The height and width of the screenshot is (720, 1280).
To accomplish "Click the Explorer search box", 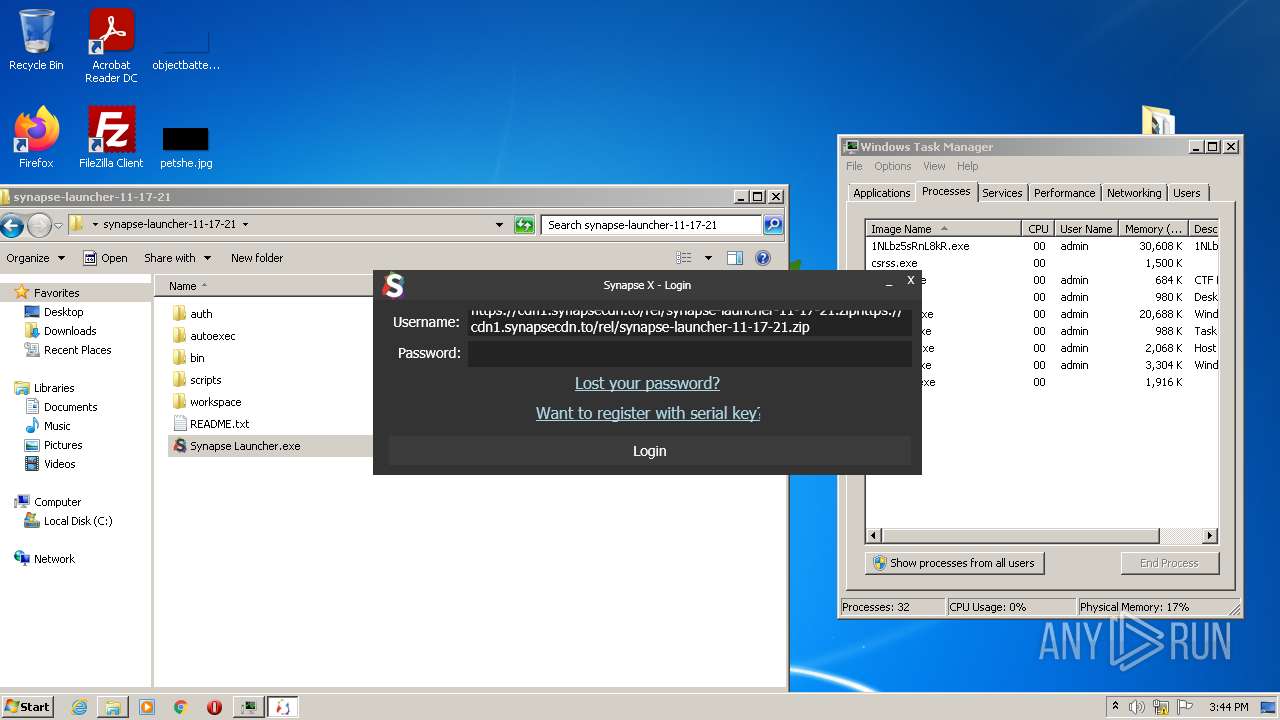I will pos(651,225).
